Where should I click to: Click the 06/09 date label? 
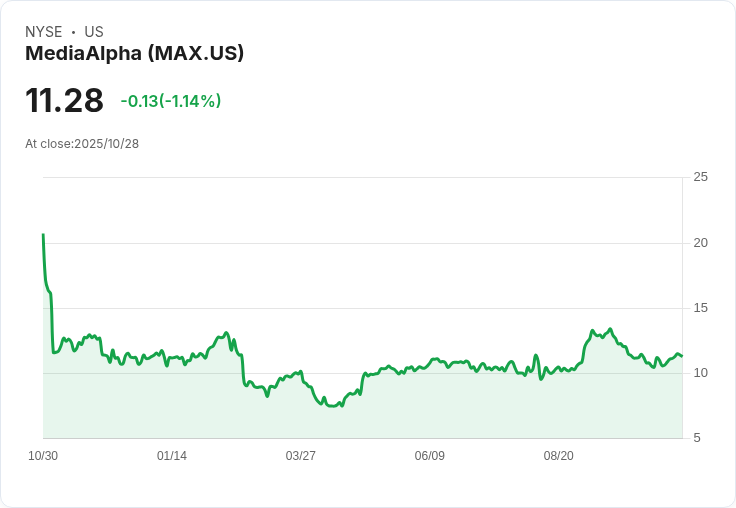tap(430, 456)
